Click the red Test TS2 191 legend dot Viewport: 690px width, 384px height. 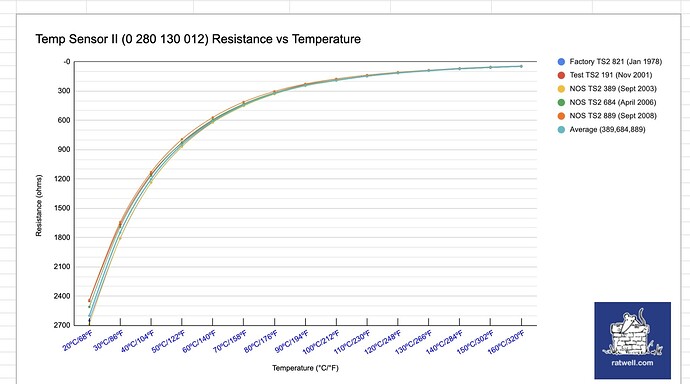click(561, 75)
